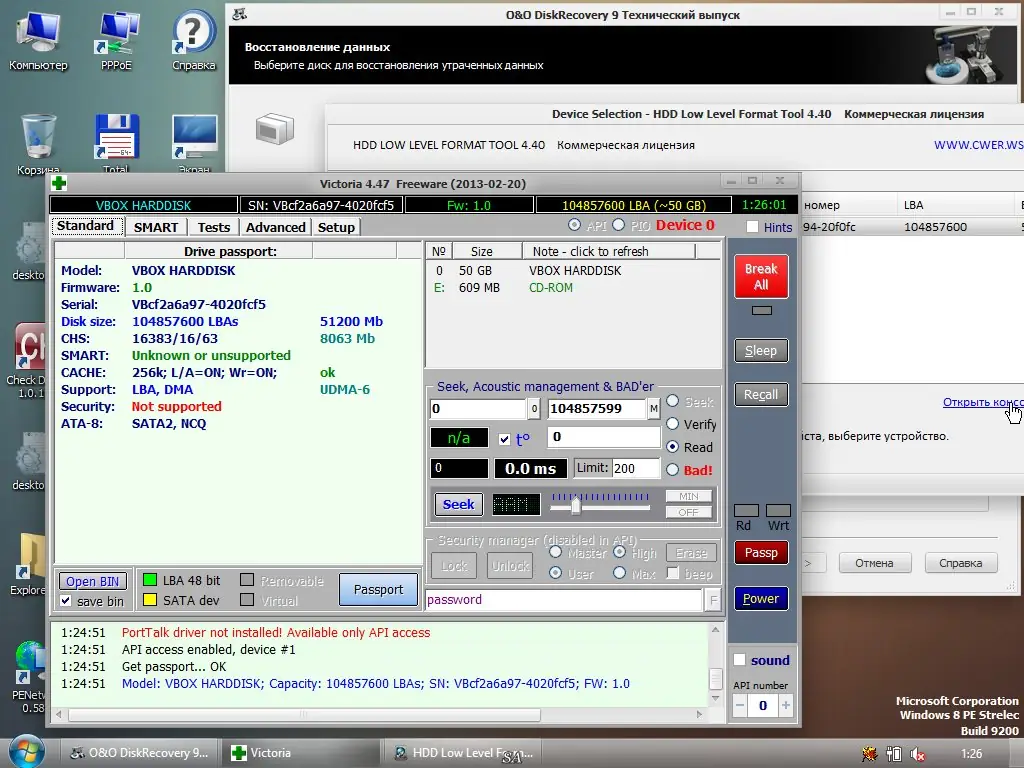Click the Limit field showing 200
The width and height of the screenshot is (1024, 768).
coord(635,468)
